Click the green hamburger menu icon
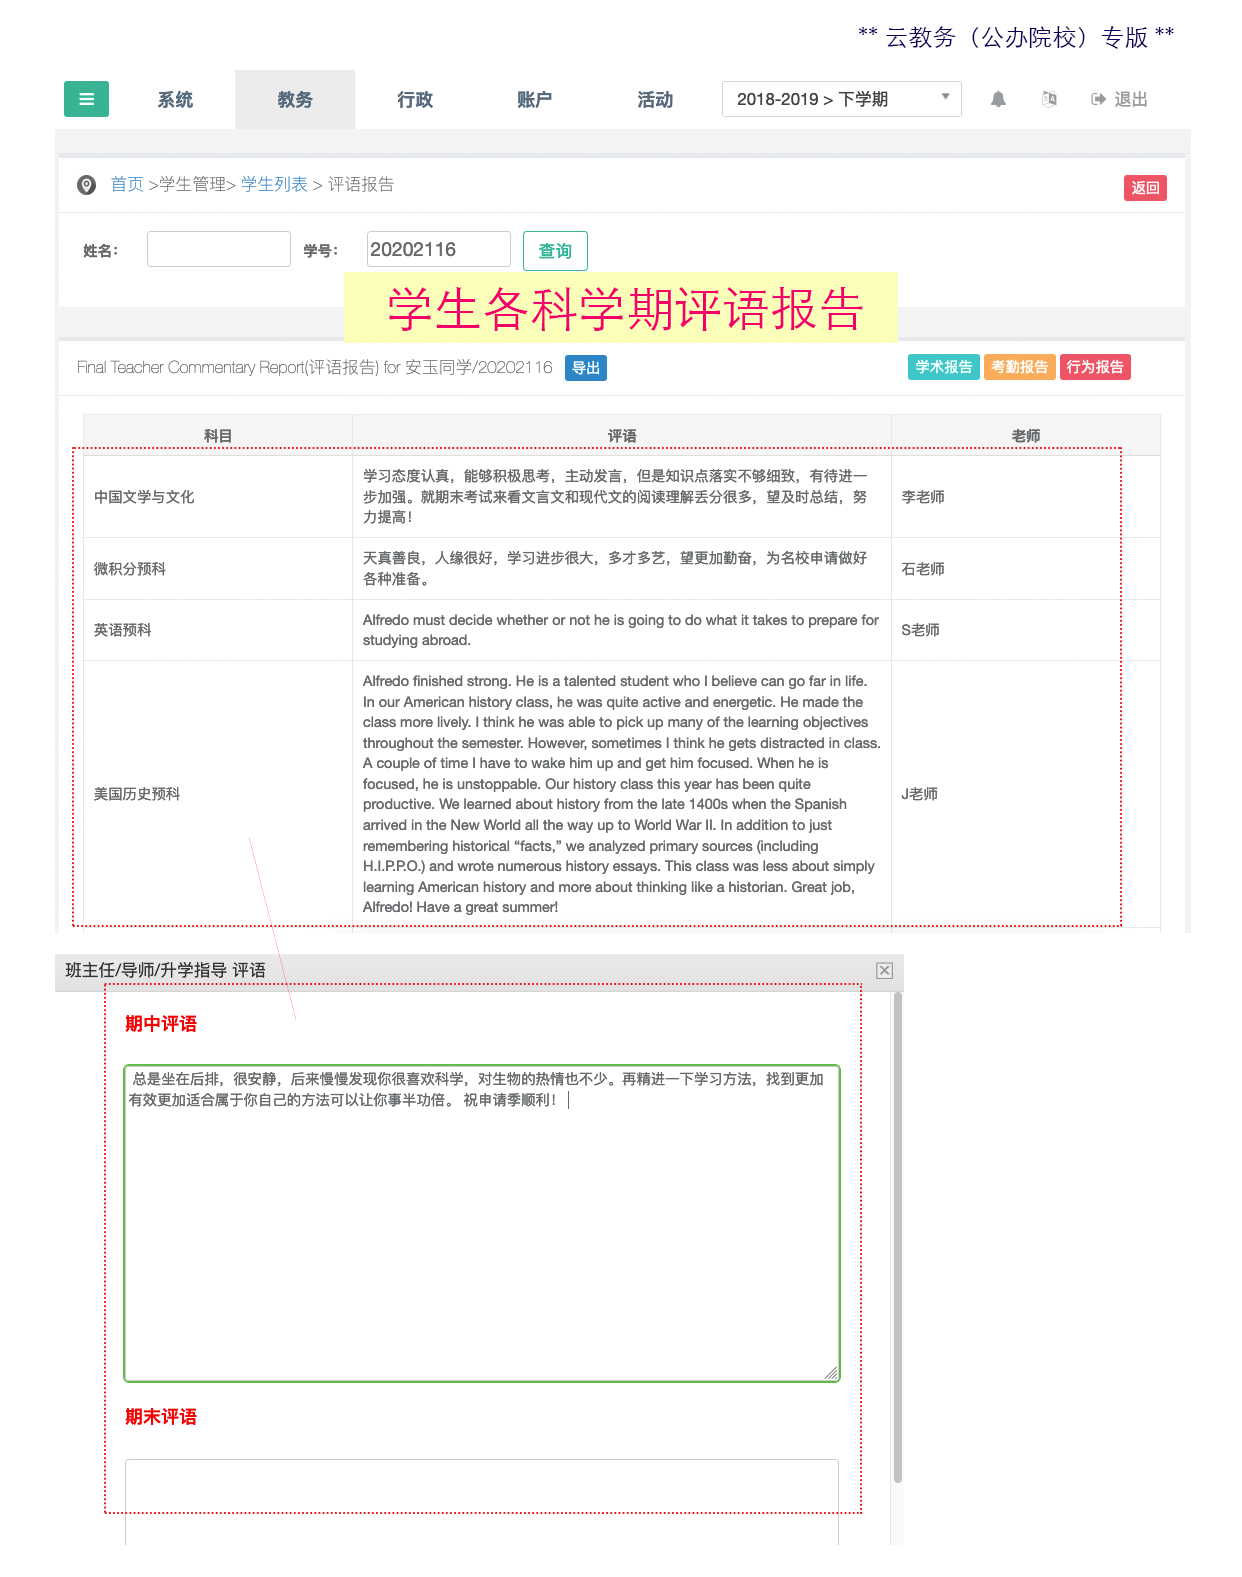The width and height of the screenshot is (1242, 1577). click(x=86, y=99)
